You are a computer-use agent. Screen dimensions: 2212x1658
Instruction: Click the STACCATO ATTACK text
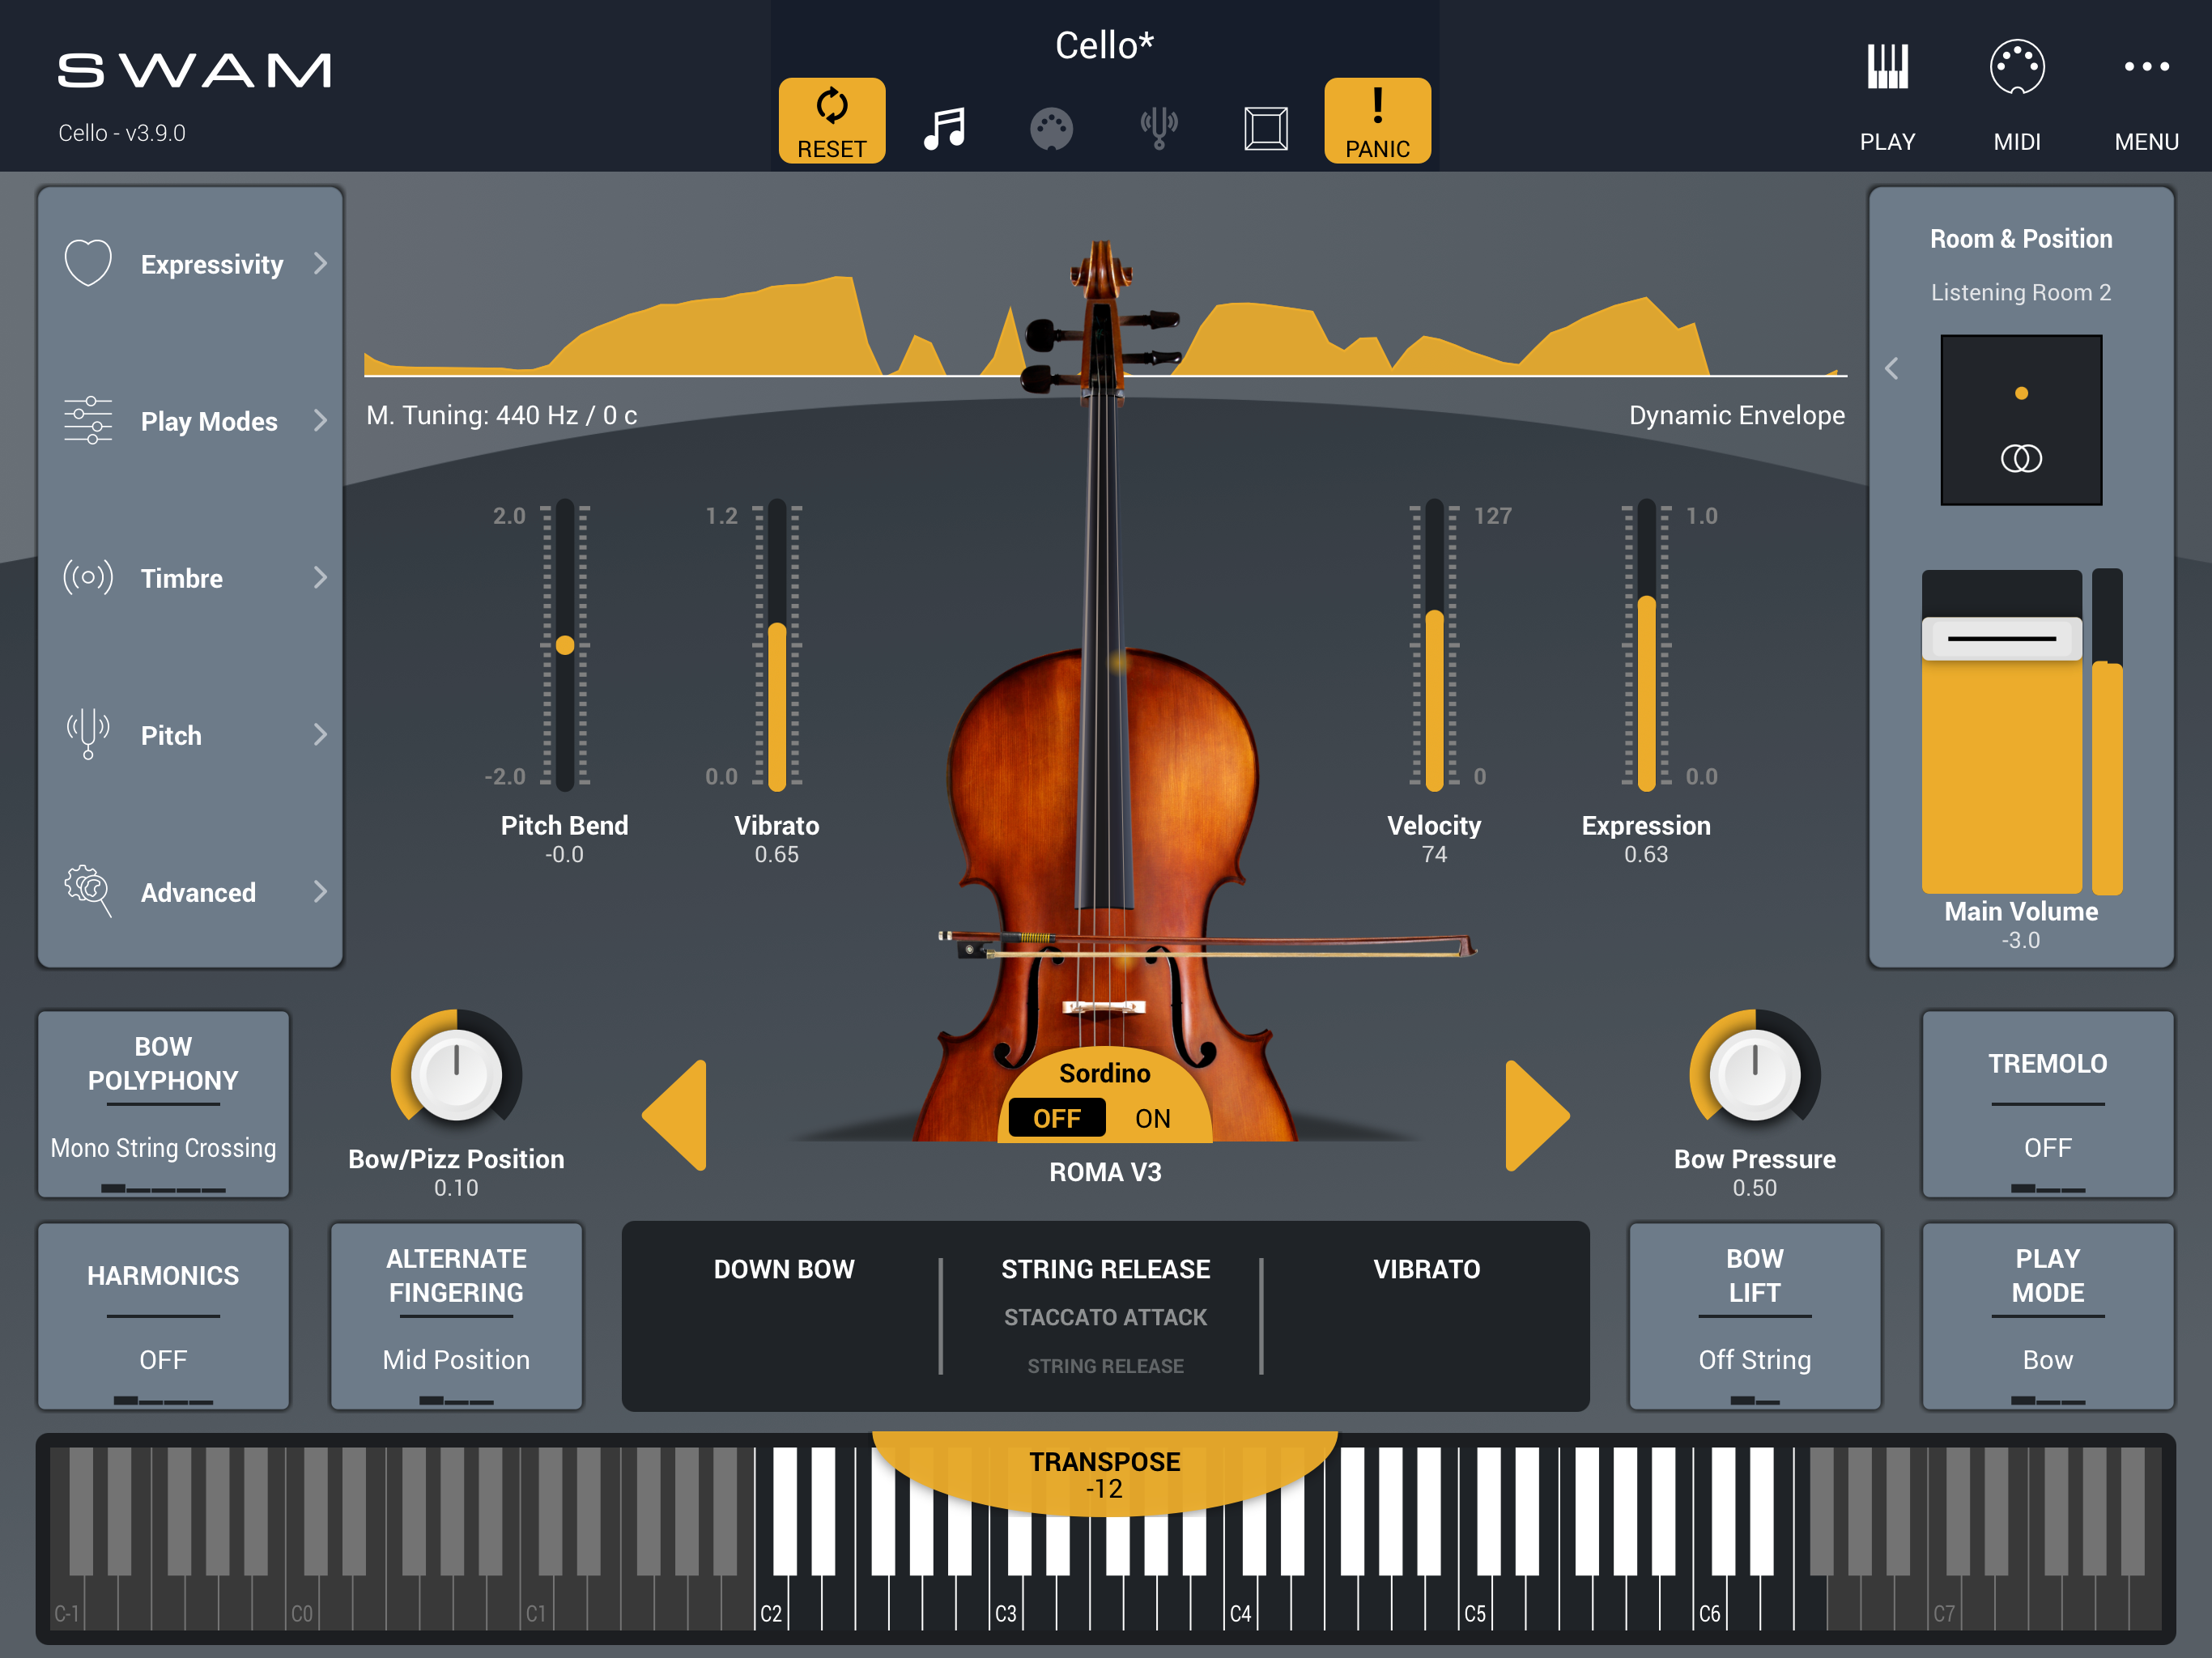point(1105,1317)
